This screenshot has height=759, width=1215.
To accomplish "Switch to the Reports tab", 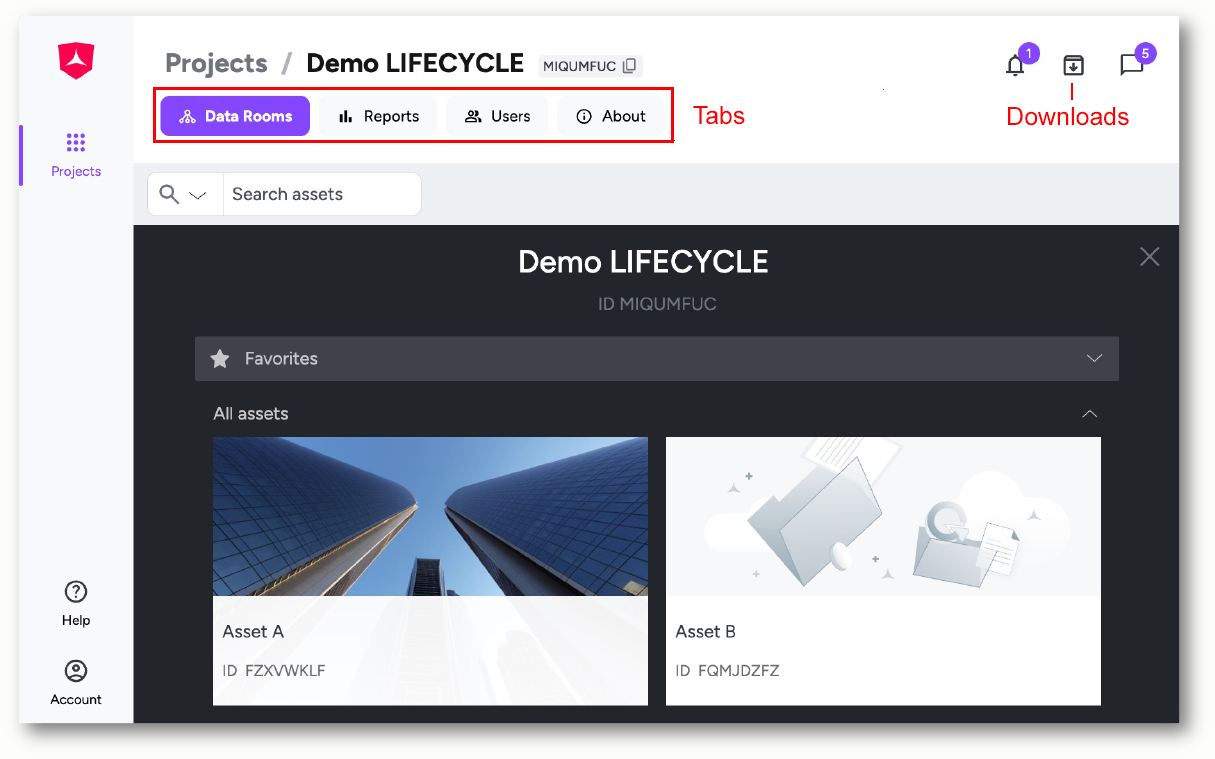I will [378, 116].
